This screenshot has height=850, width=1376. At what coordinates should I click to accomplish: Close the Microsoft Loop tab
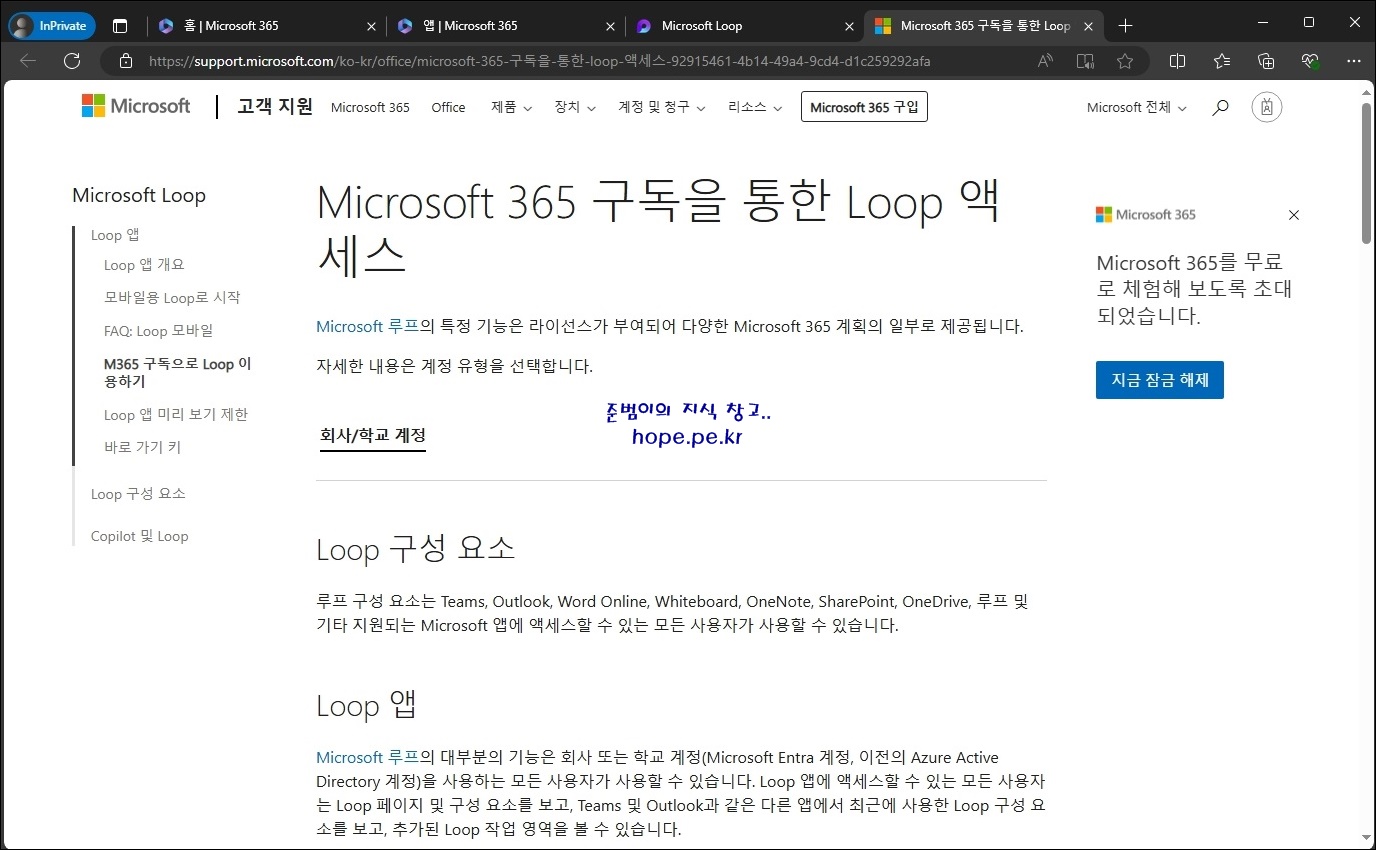(849, 26)
